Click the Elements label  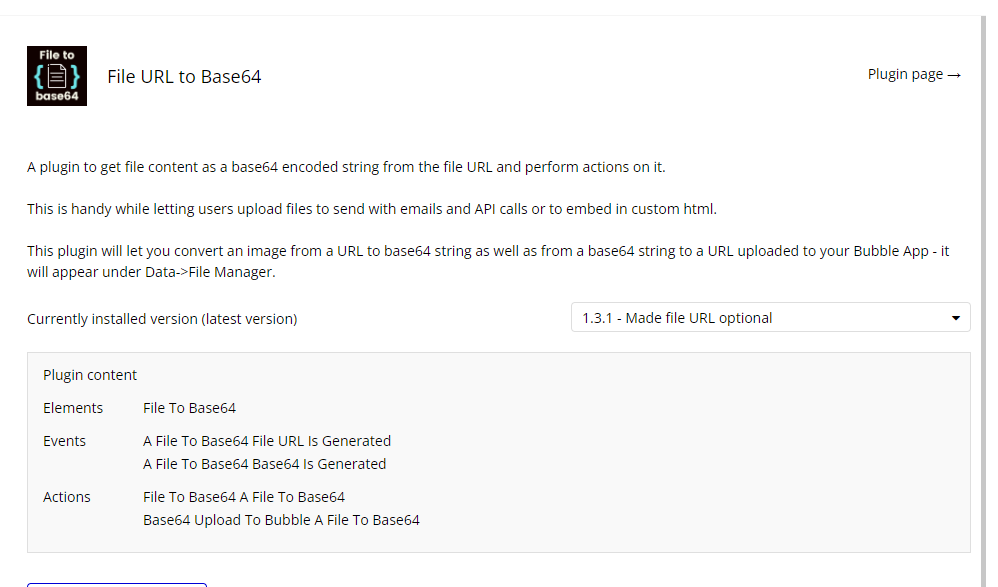[73, 408]
